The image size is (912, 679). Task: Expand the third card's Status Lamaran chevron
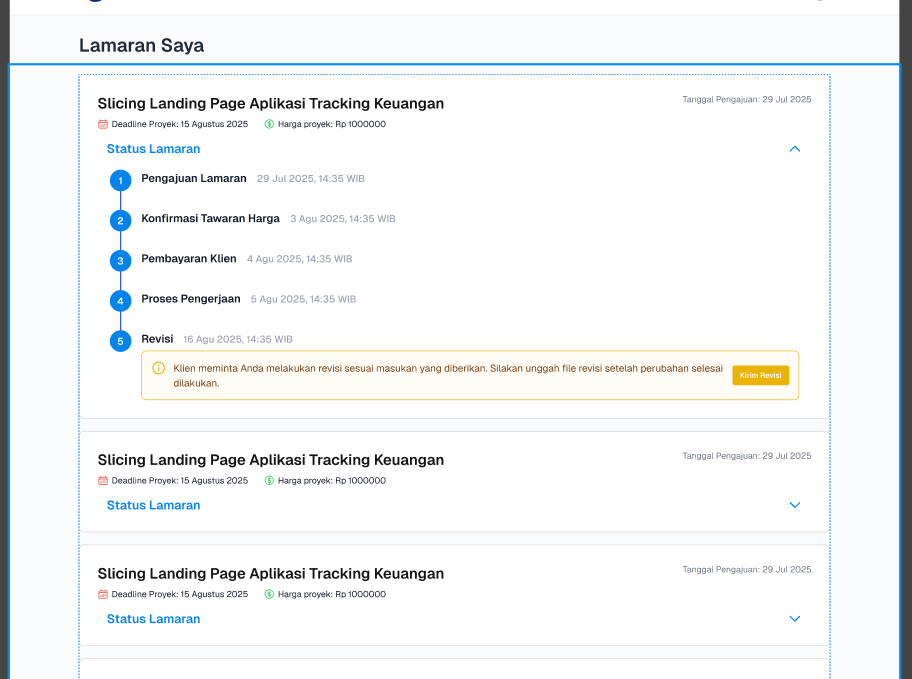coord(795,619)
